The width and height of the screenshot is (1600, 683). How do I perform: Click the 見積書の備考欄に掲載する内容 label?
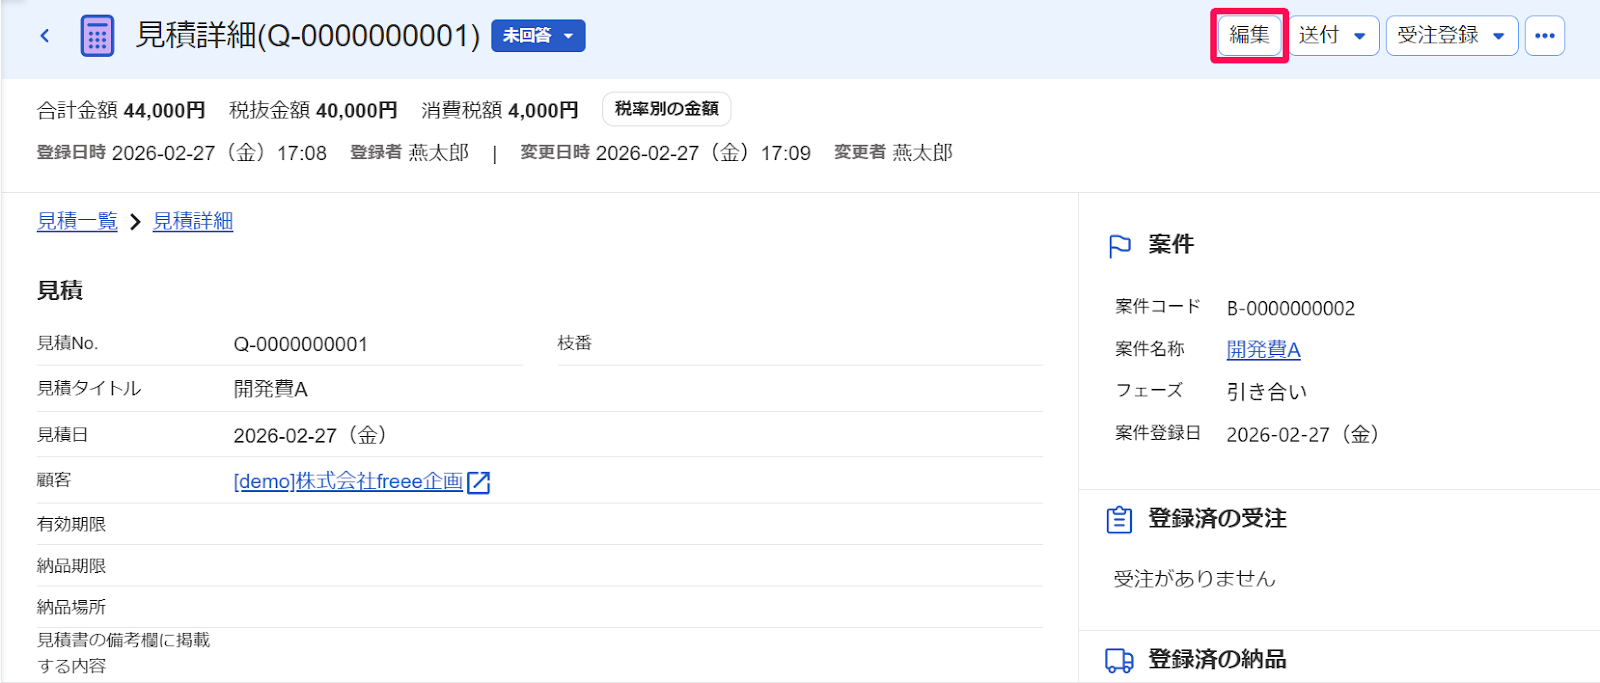click(124, 653)
